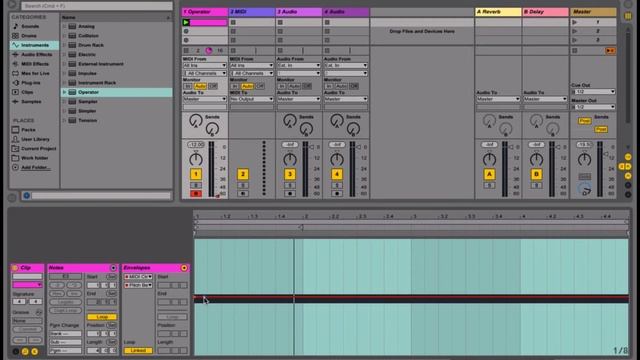This screenshot has height=360, width=640.
Task: Open Current Project in Places
Action: coord(38,149)
